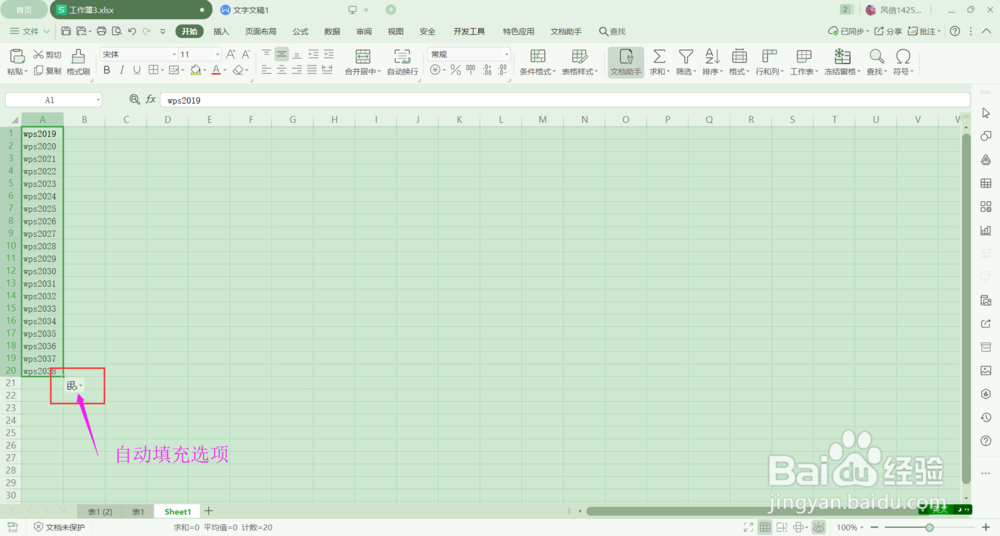Click the document unprotected (文档未保护) status
The width and height of the screenshot is (1000, 536).
coord(59,527)
